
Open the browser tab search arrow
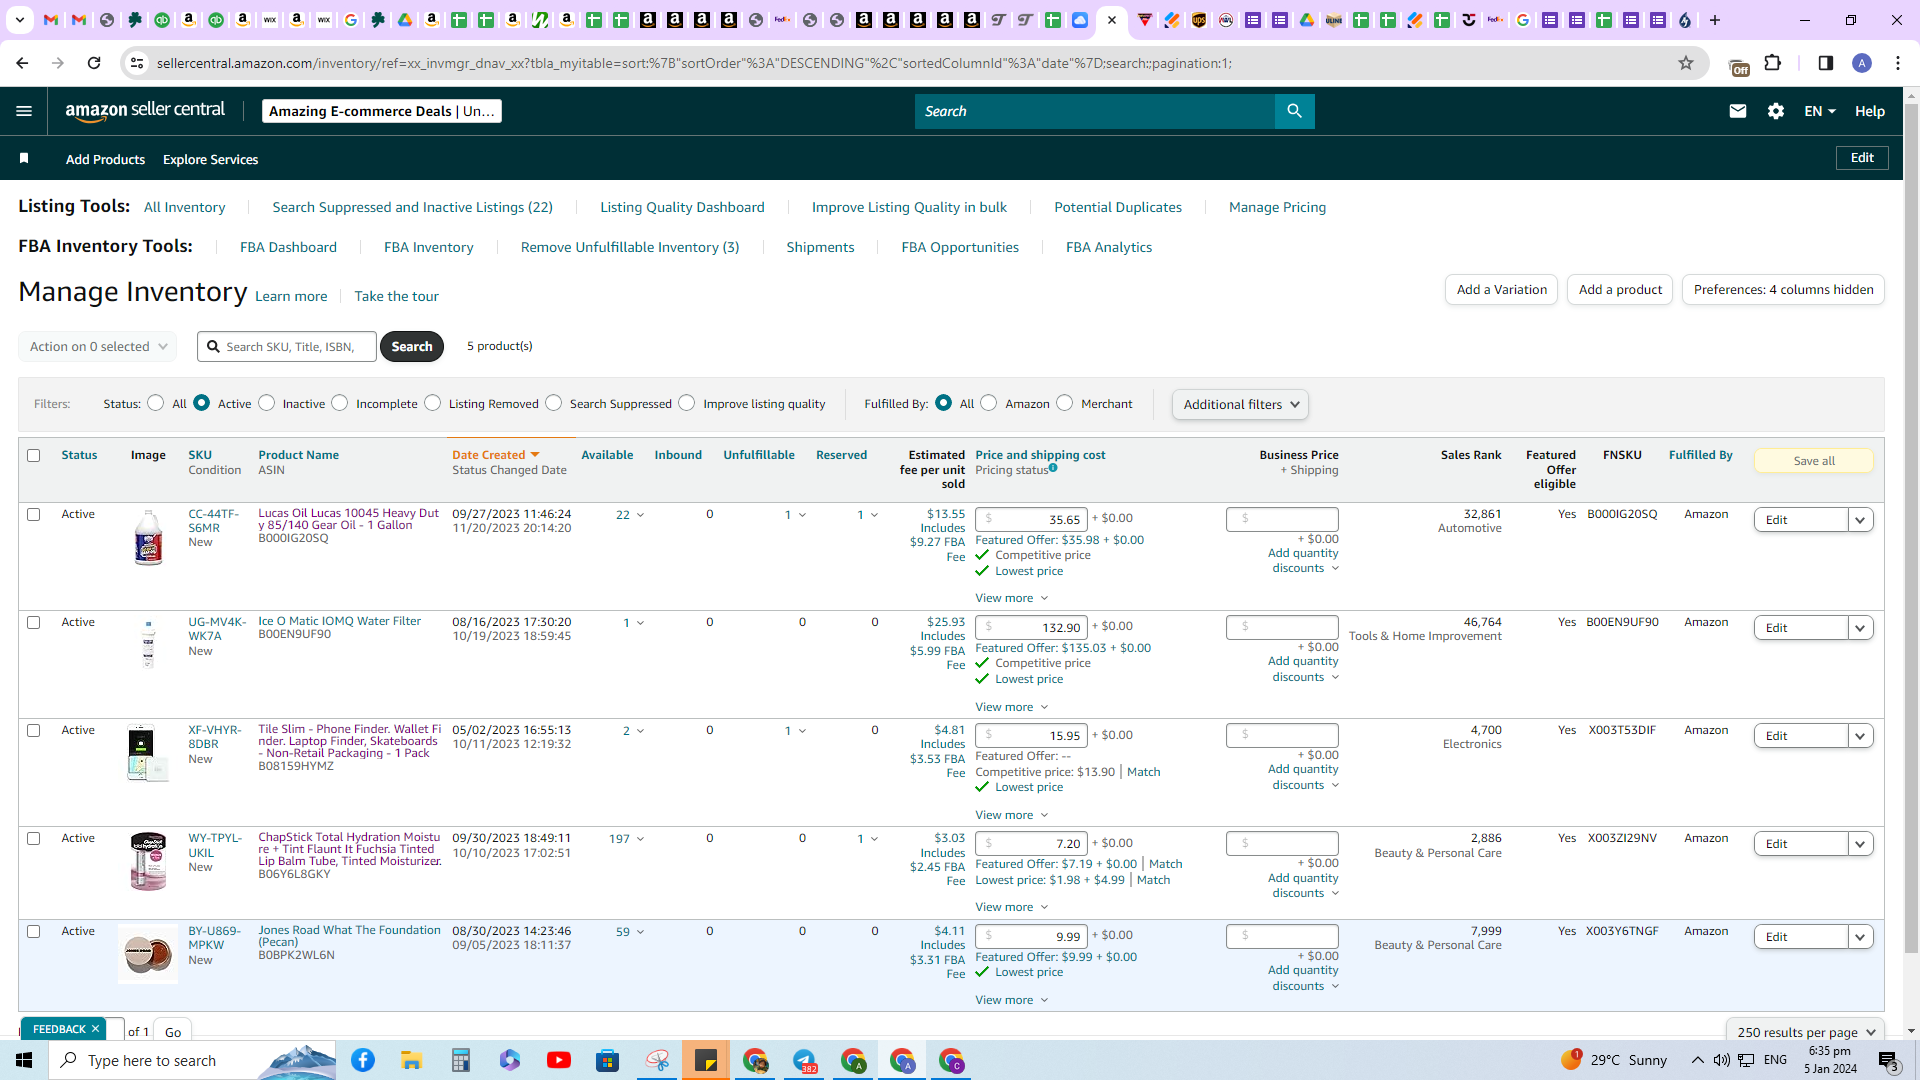[x=19, y=20]
